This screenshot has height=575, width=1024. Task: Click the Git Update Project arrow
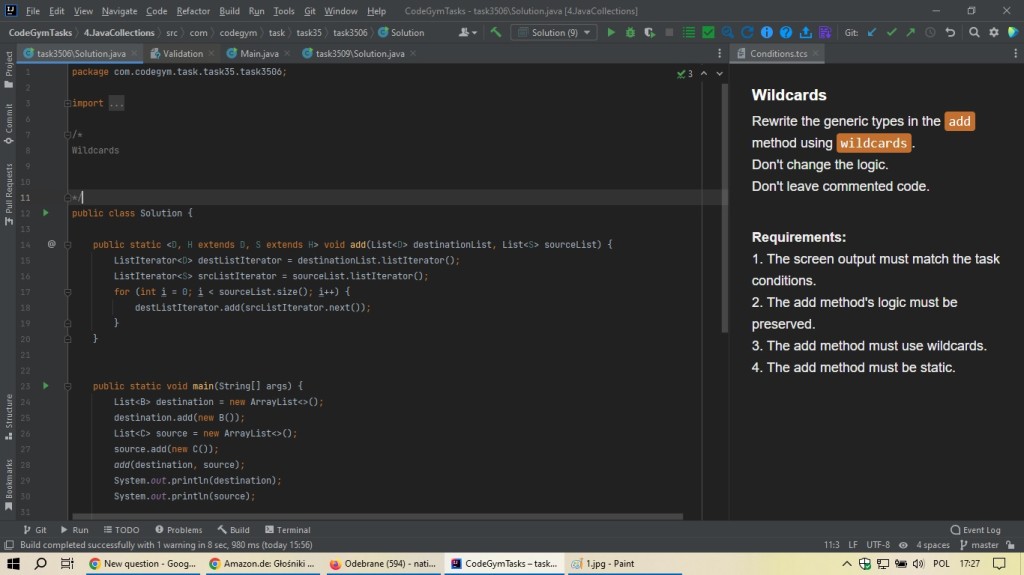coord(872,33)
